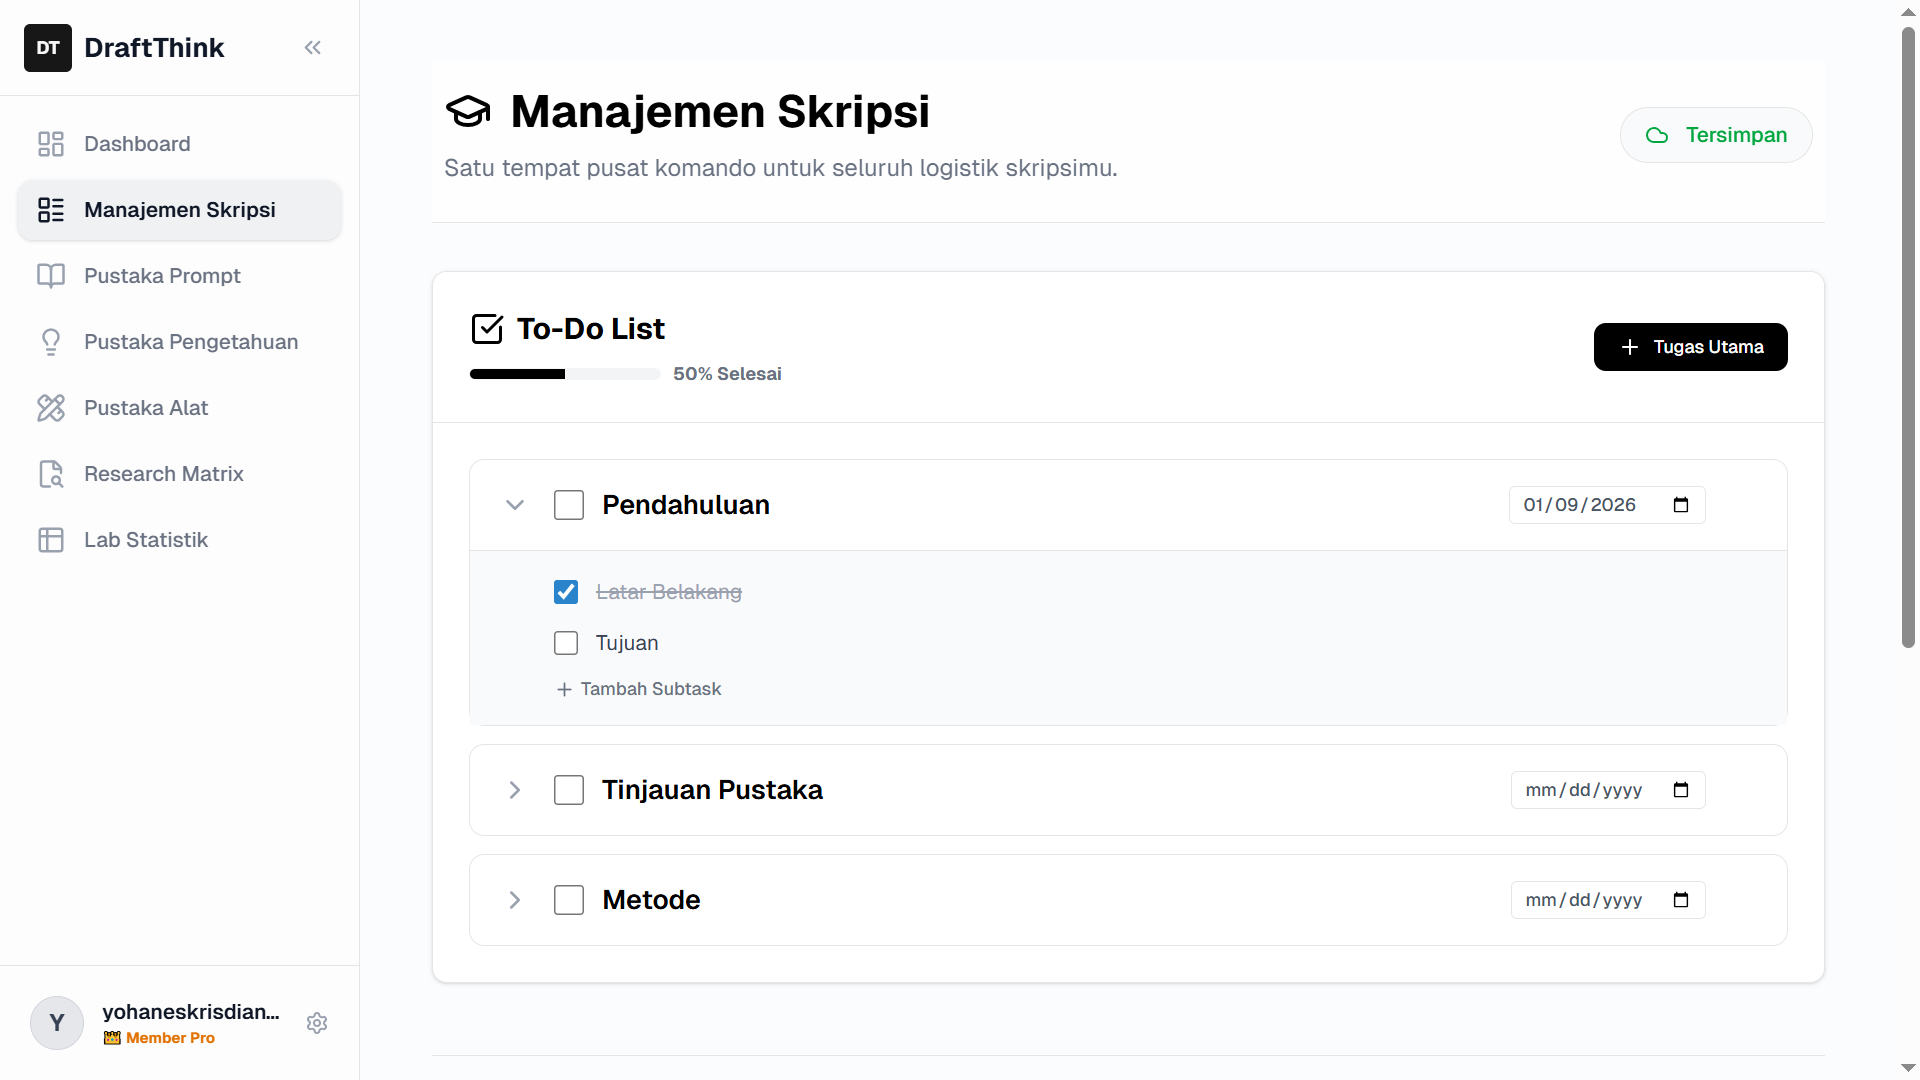Screen dimensions: 1920x1080
Task: Open the settings gear next to profile
Action: coord(316,1023)
